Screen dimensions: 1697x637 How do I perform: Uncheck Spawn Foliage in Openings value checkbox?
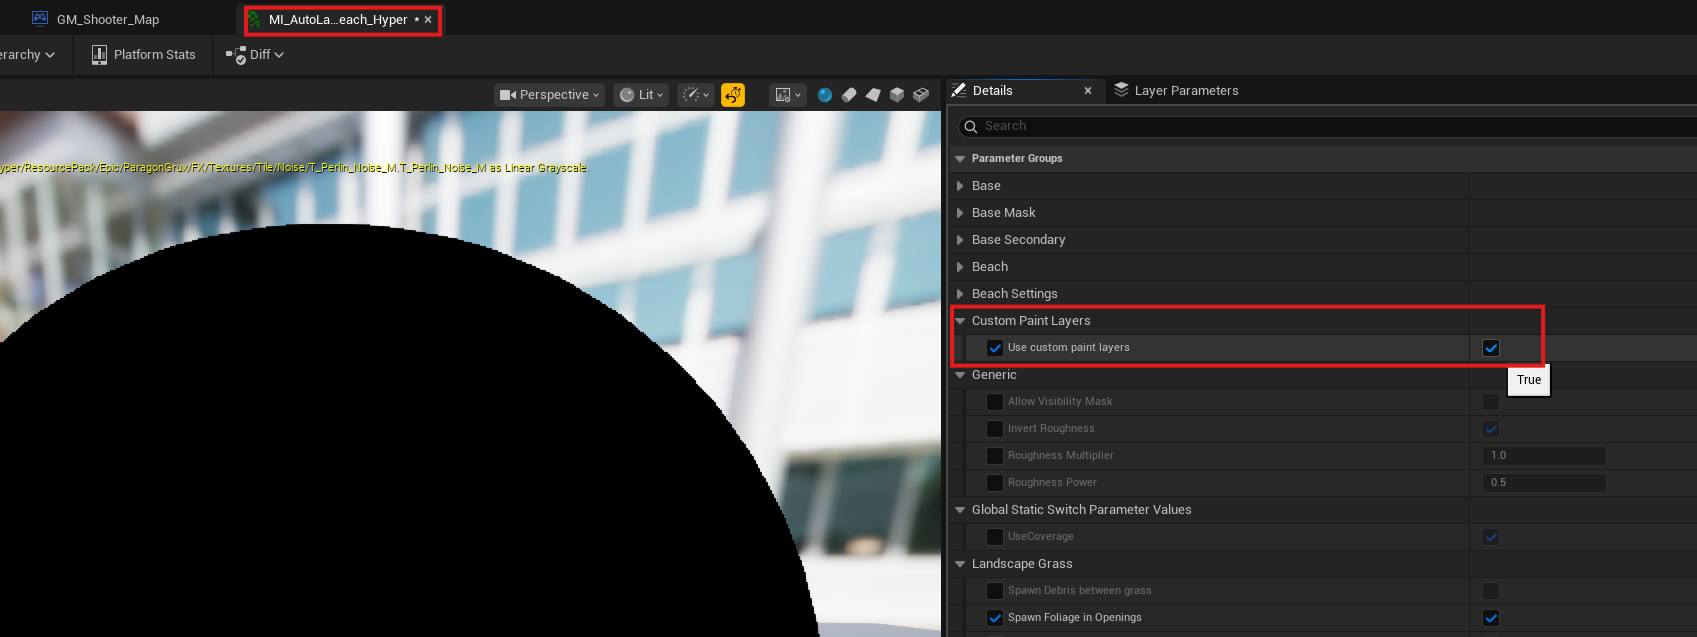1491,618
